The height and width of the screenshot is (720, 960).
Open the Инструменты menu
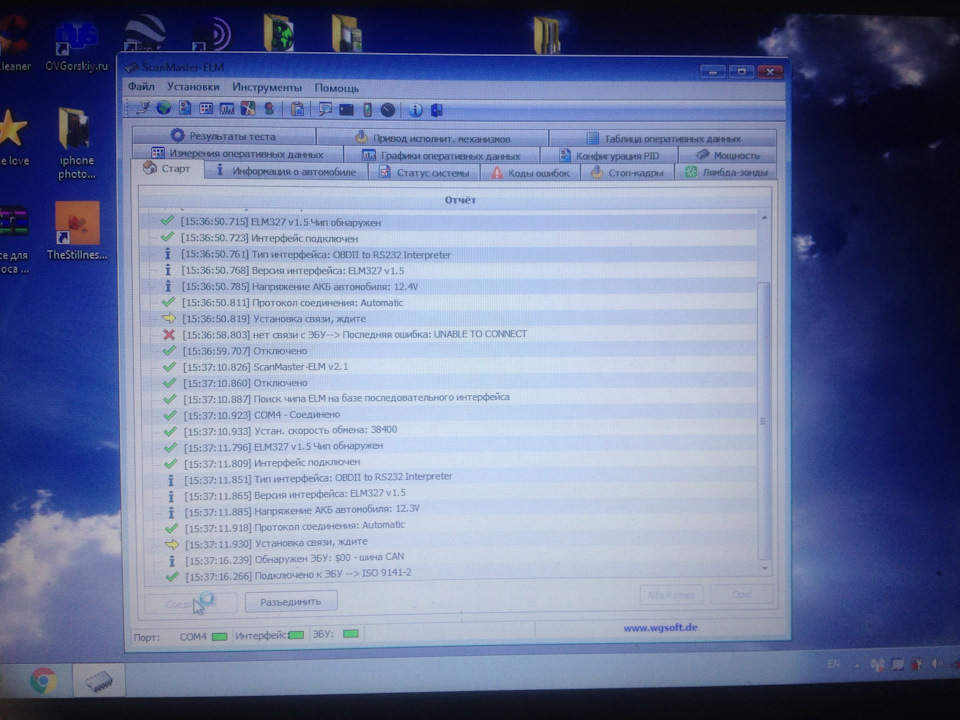click(267, 88)
